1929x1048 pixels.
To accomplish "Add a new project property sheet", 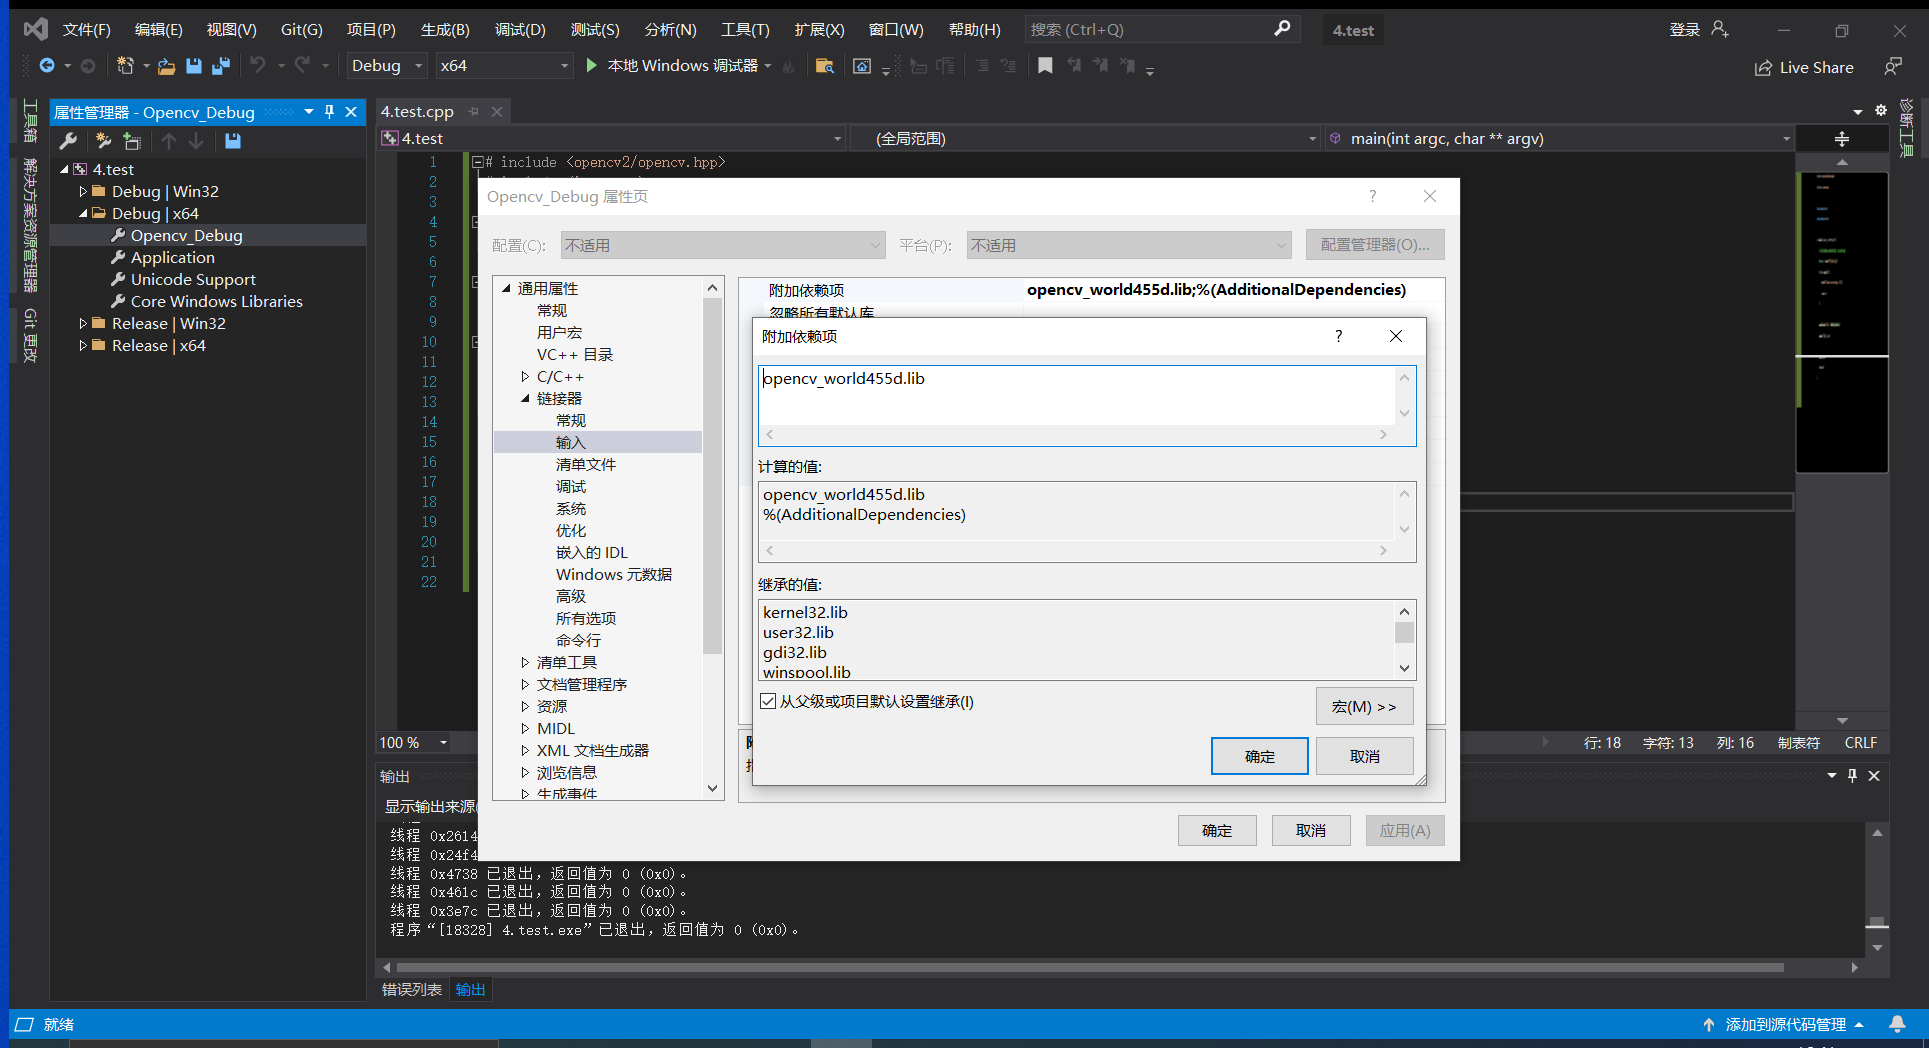I will tap(103, 141).
